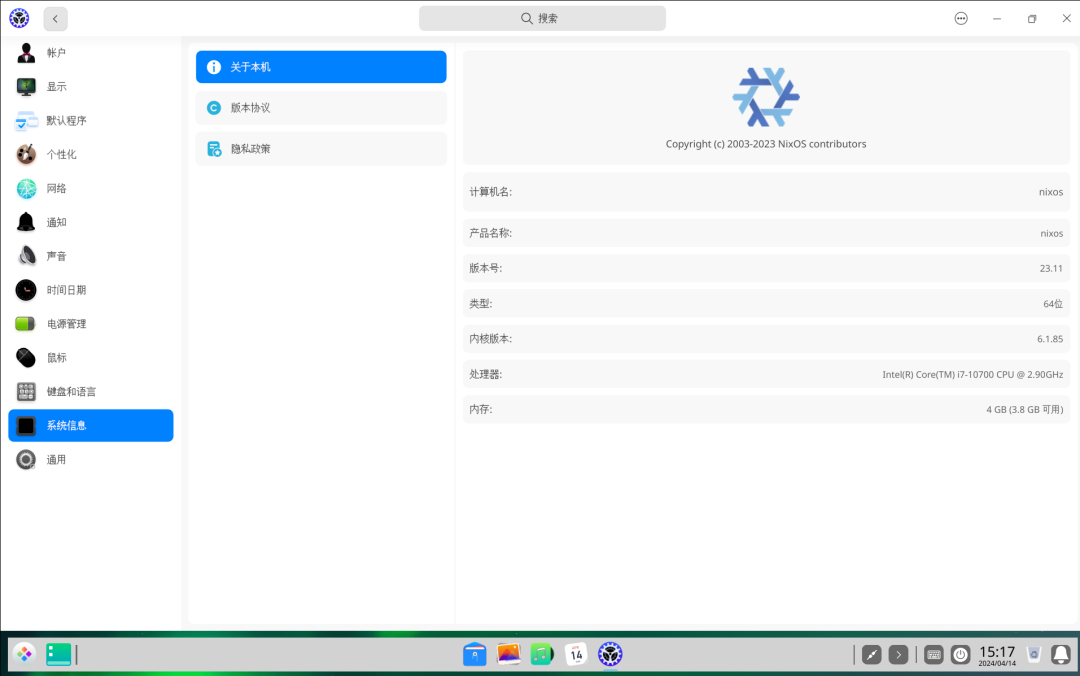This screenshot has height=676, width=1080.
Task: Open the 个性化 personalization palette icon
Action: point(26,154)
